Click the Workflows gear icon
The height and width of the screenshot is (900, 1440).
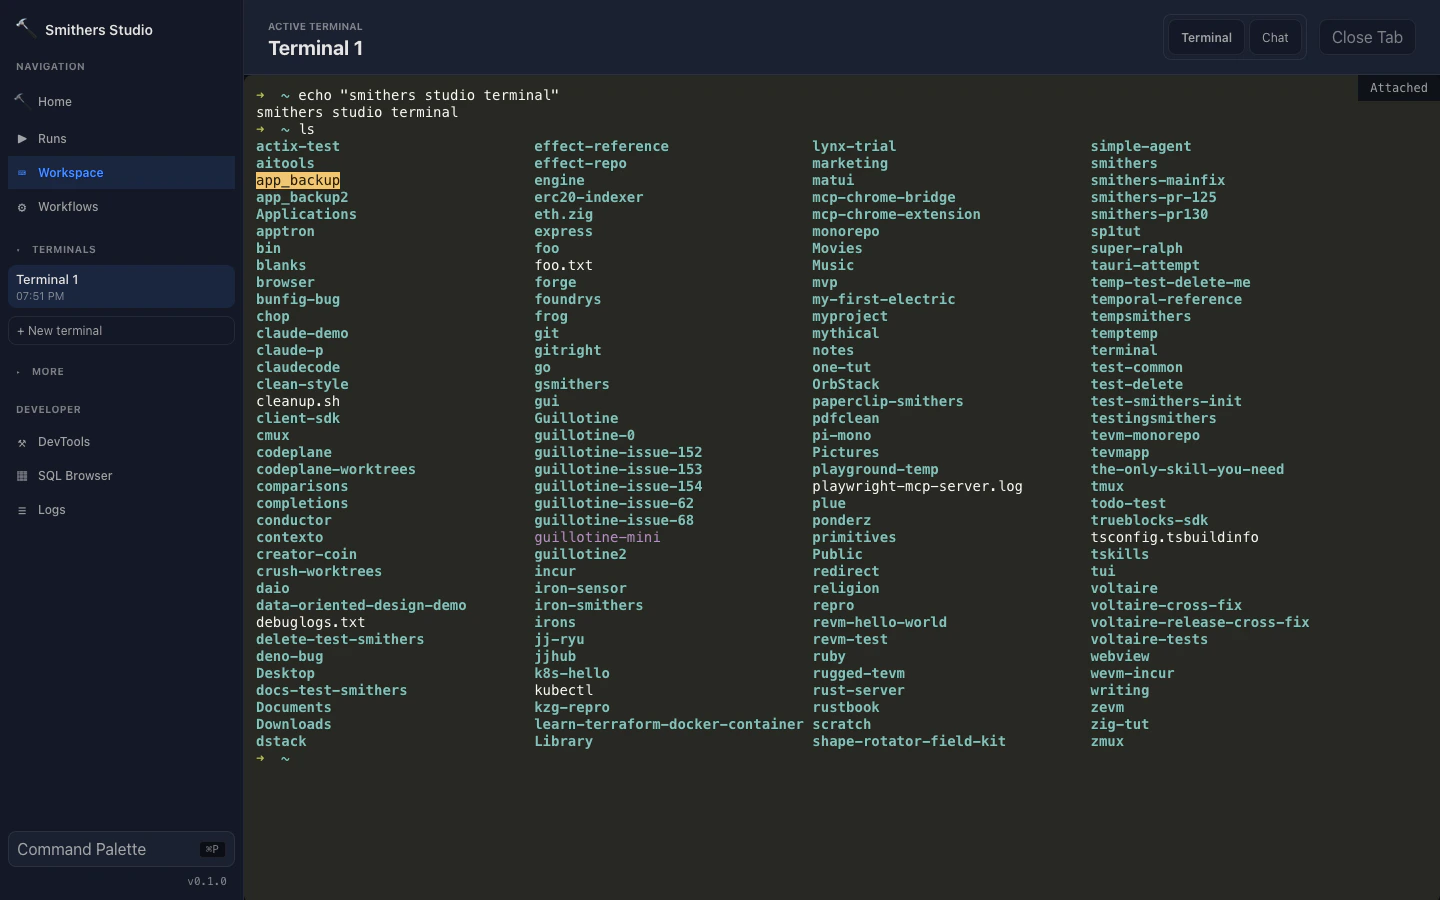point(22,207)
